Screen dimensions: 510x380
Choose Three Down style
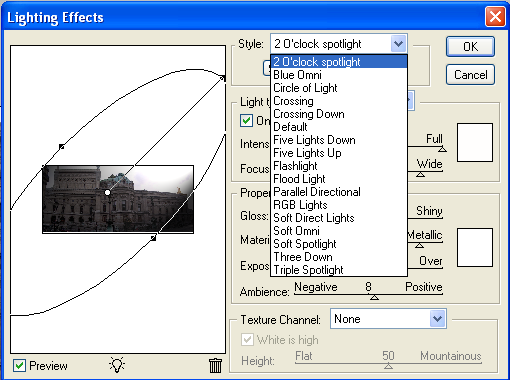pos(339,257)
